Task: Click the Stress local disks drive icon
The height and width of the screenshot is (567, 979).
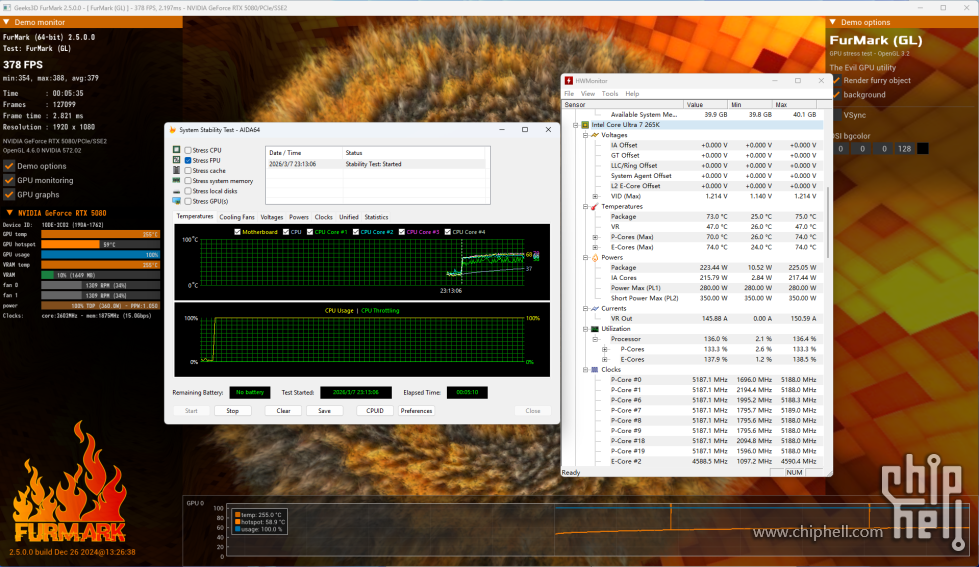Action: [x=177, y=191]
